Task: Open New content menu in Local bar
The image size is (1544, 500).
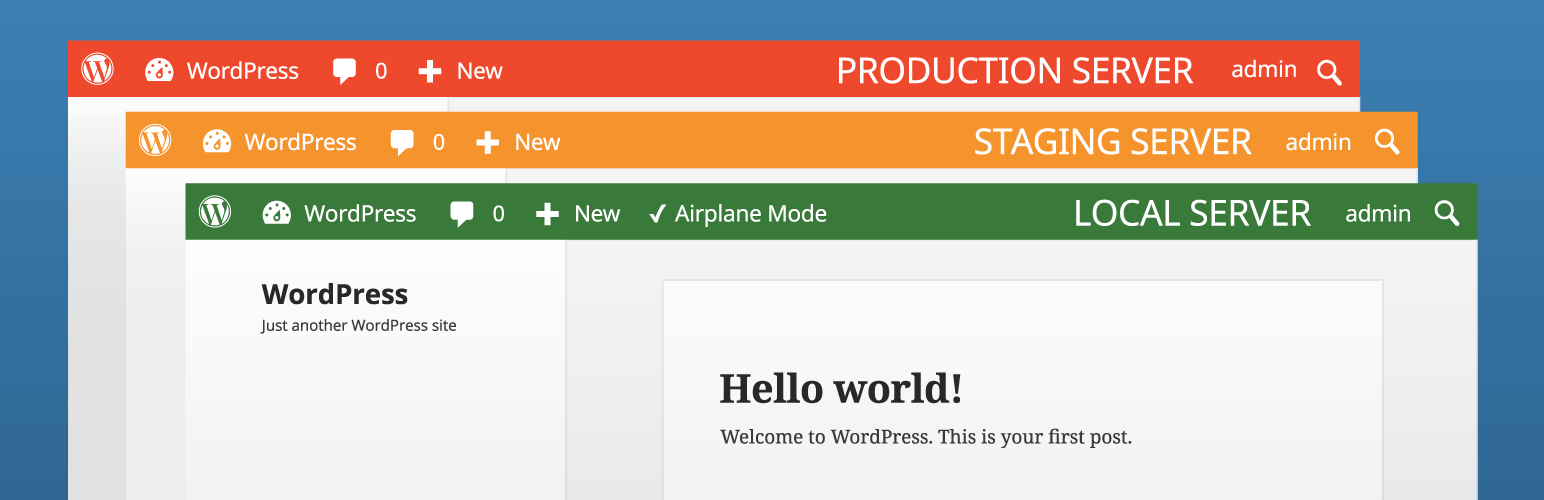Action: coord(597,214)
